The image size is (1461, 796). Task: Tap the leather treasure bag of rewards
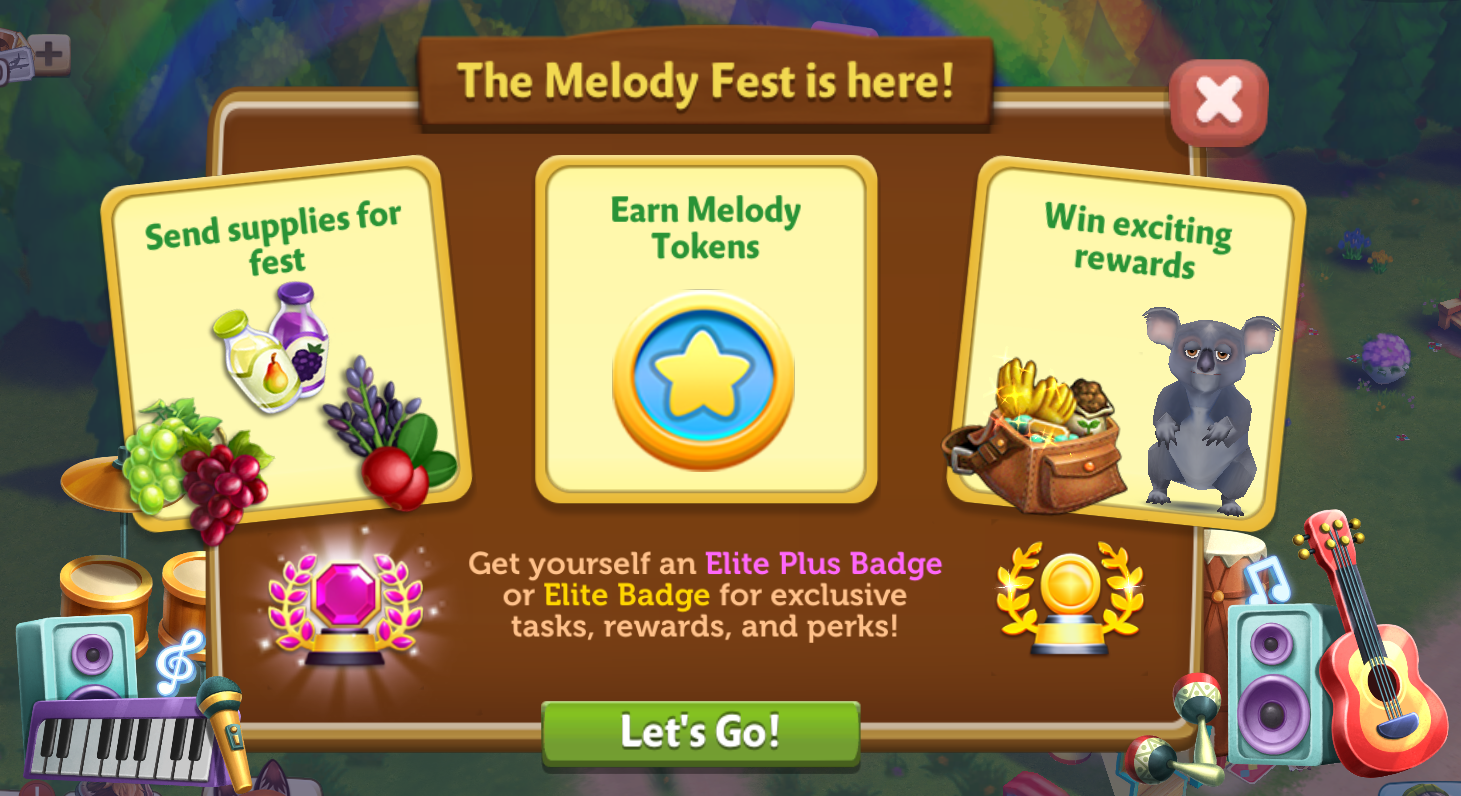(1035, 437)
